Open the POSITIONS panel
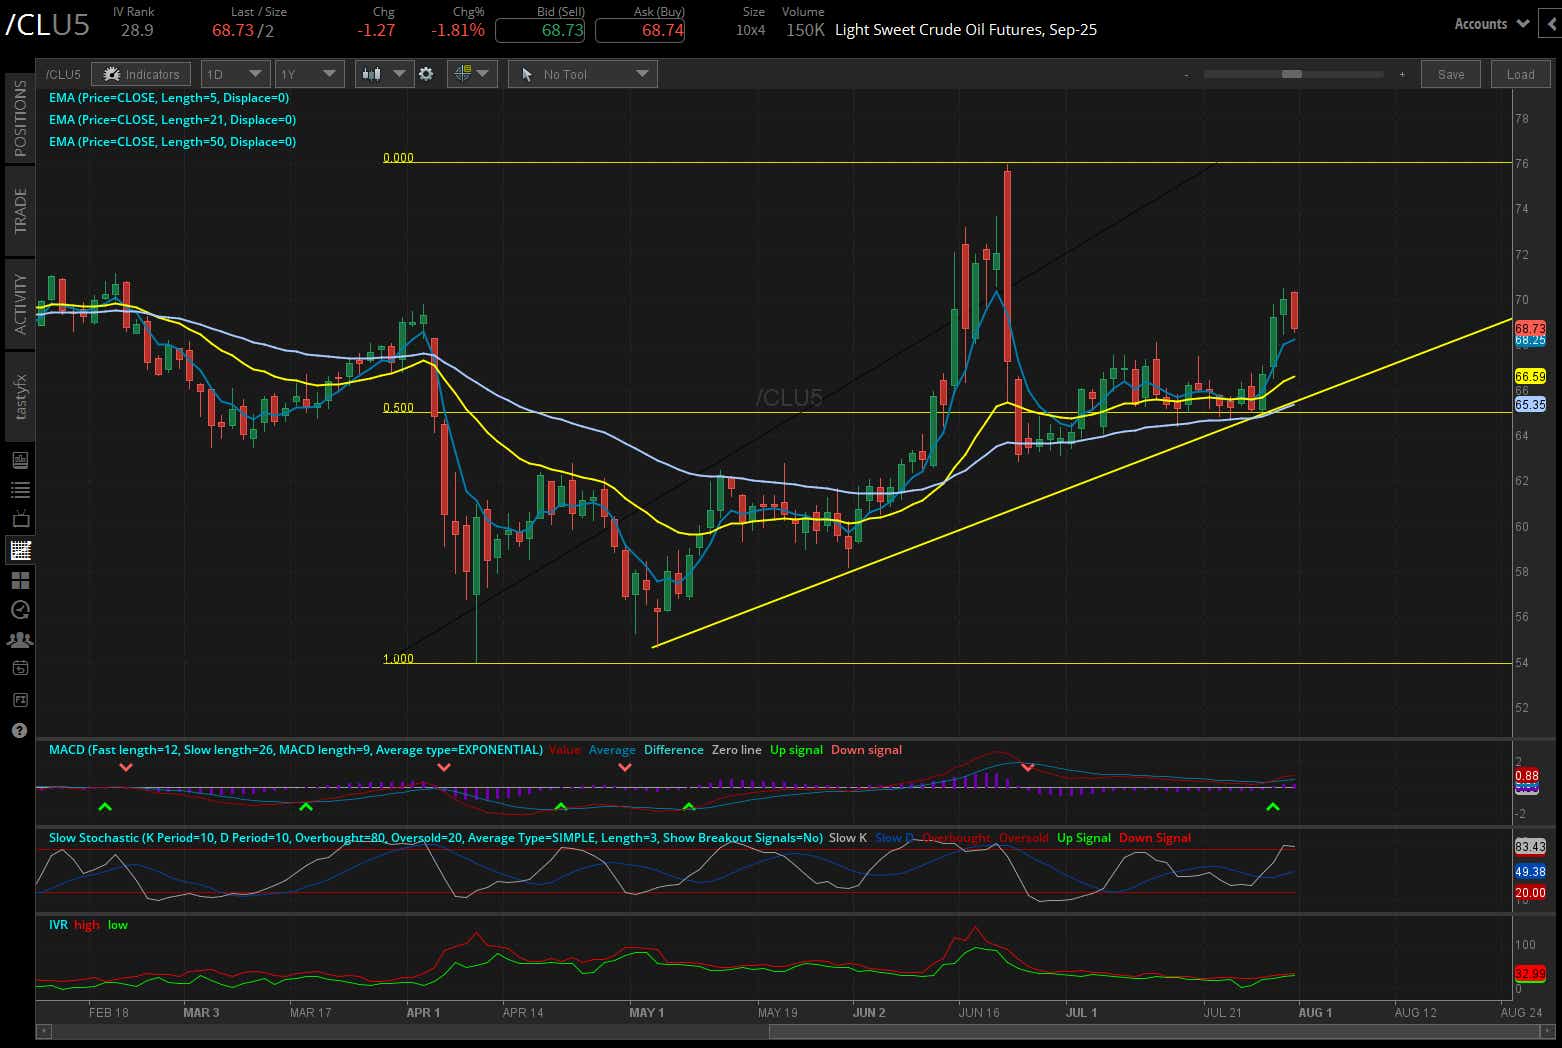1562x1048 pixels. click(19, 117)
